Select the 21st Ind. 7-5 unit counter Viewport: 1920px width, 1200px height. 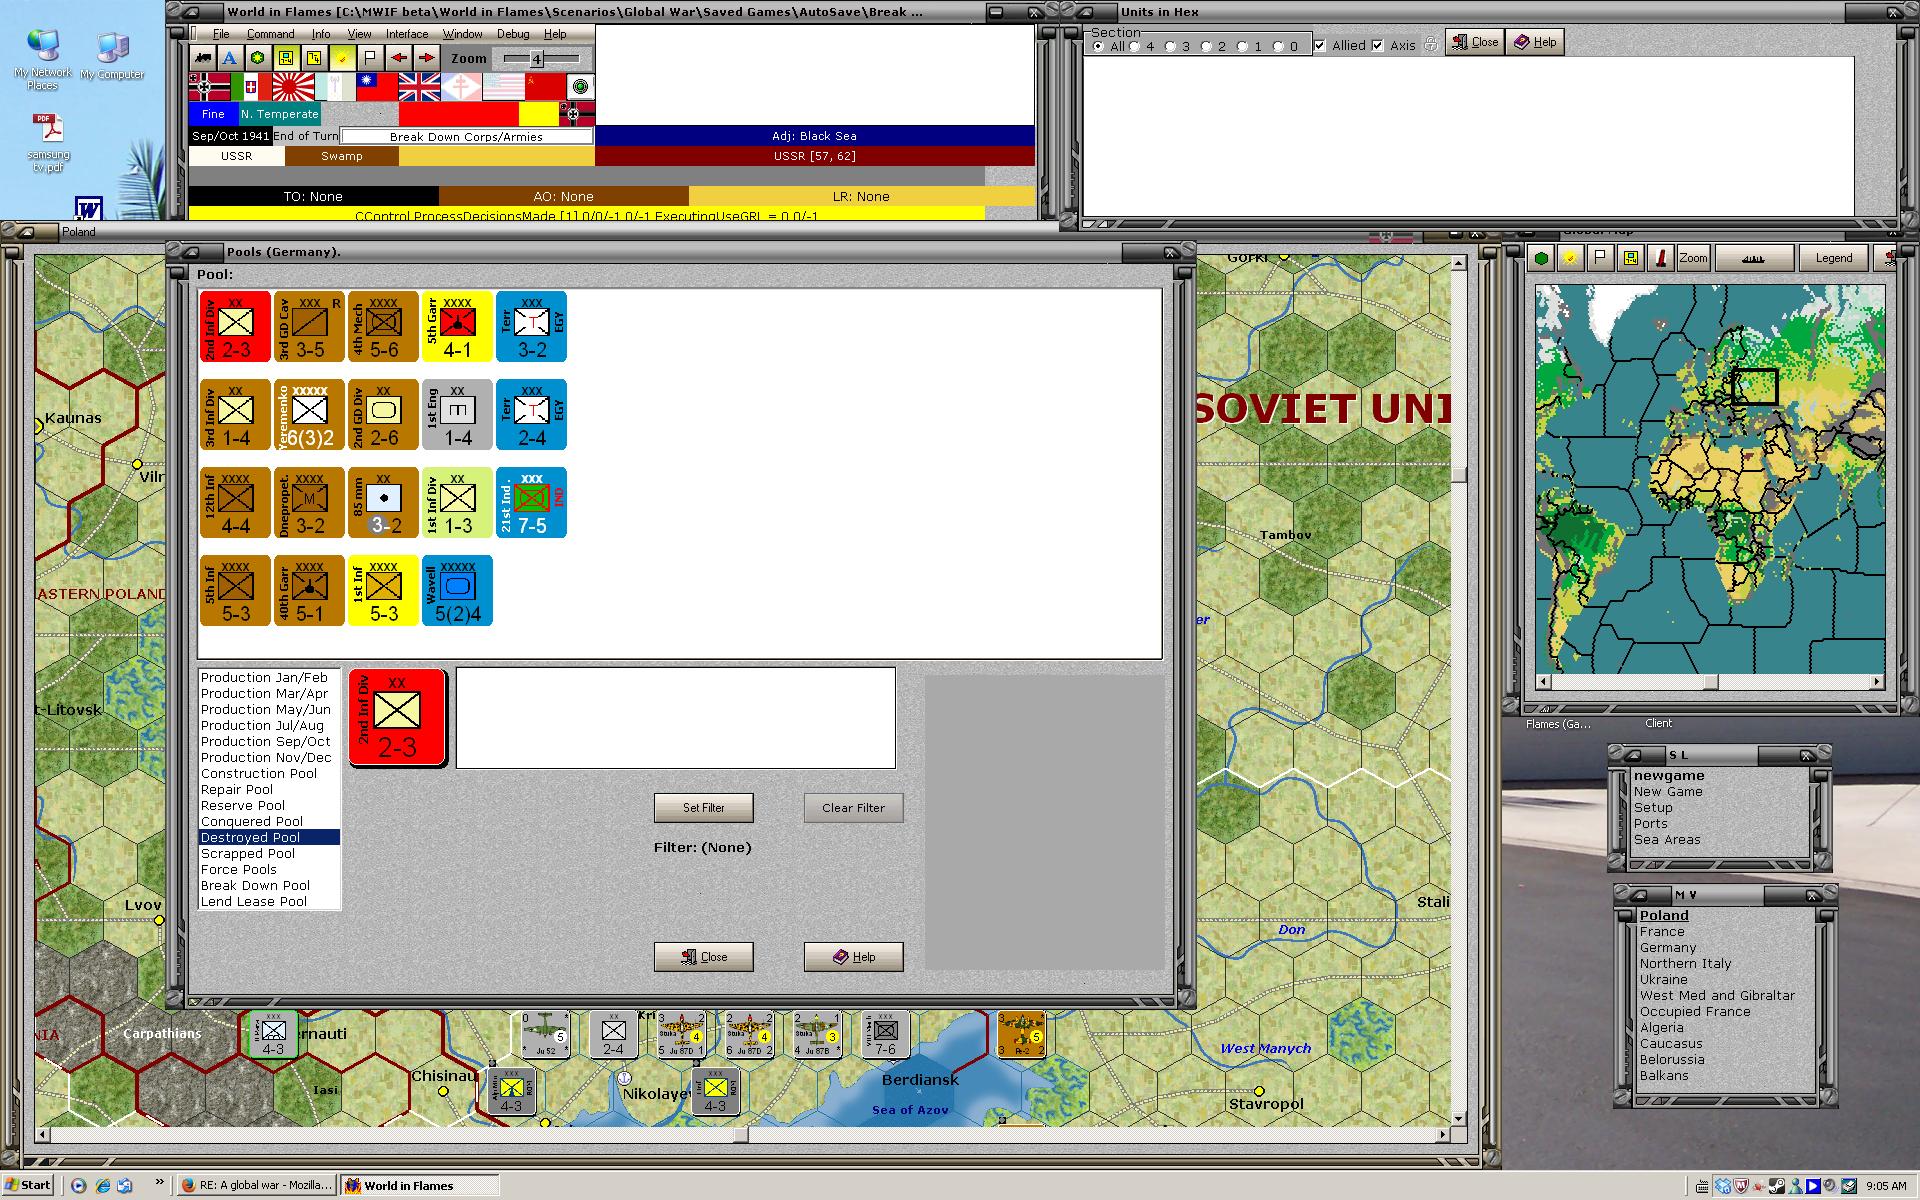[x=531, y=502]
